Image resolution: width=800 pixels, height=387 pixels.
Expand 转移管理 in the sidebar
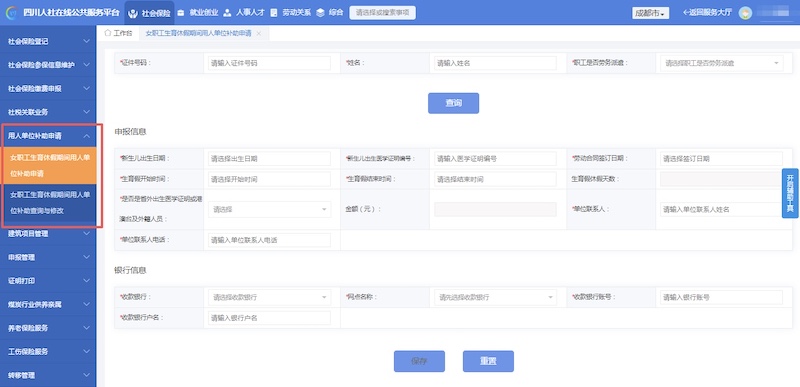click(x=48, y=375)
